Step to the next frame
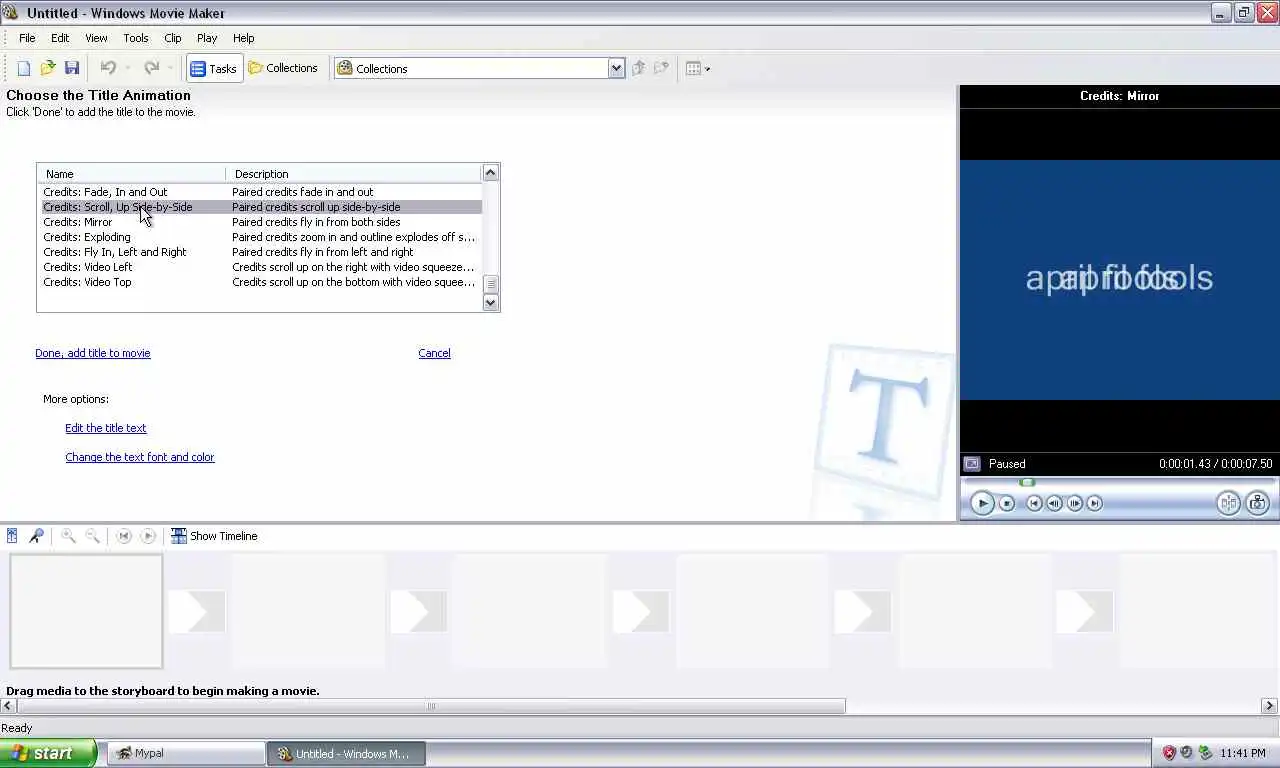 1075,504
